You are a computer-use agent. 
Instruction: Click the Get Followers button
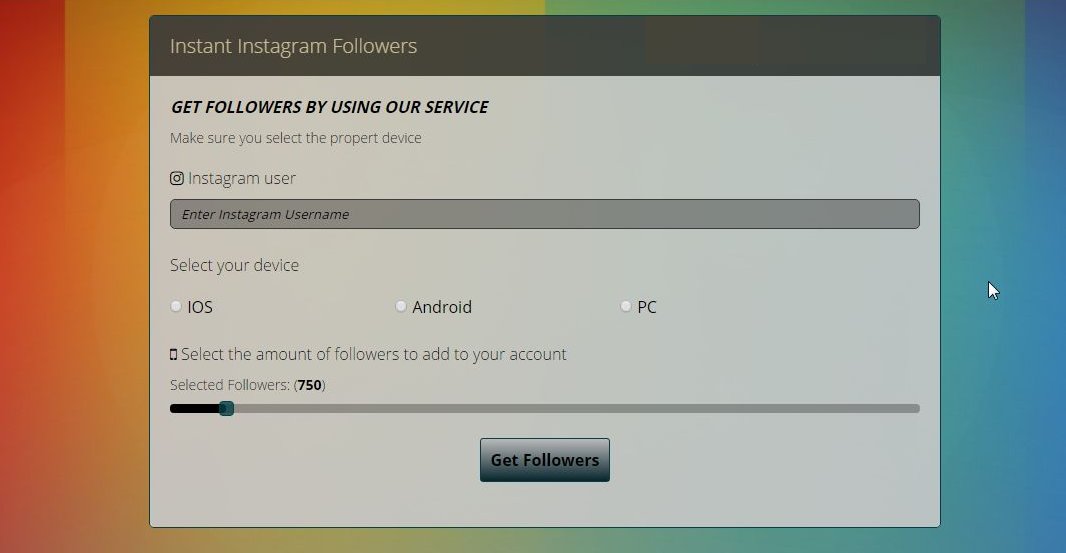click(x=545, y=460)
